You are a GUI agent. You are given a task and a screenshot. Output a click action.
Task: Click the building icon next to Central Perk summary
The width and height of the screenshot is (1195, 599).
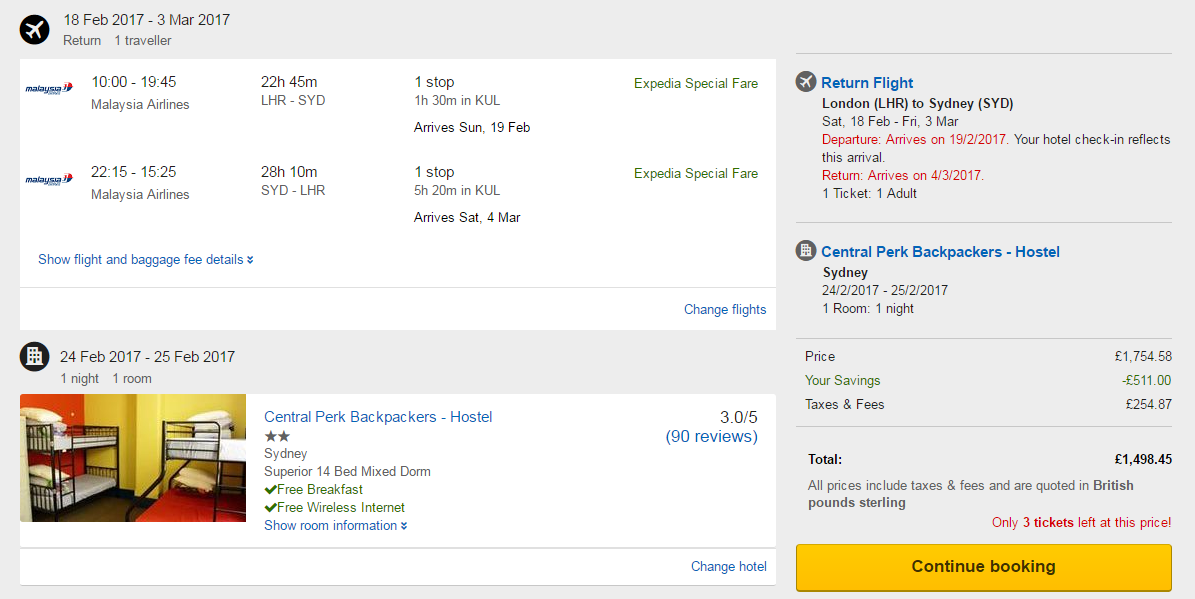pos(806,250)
